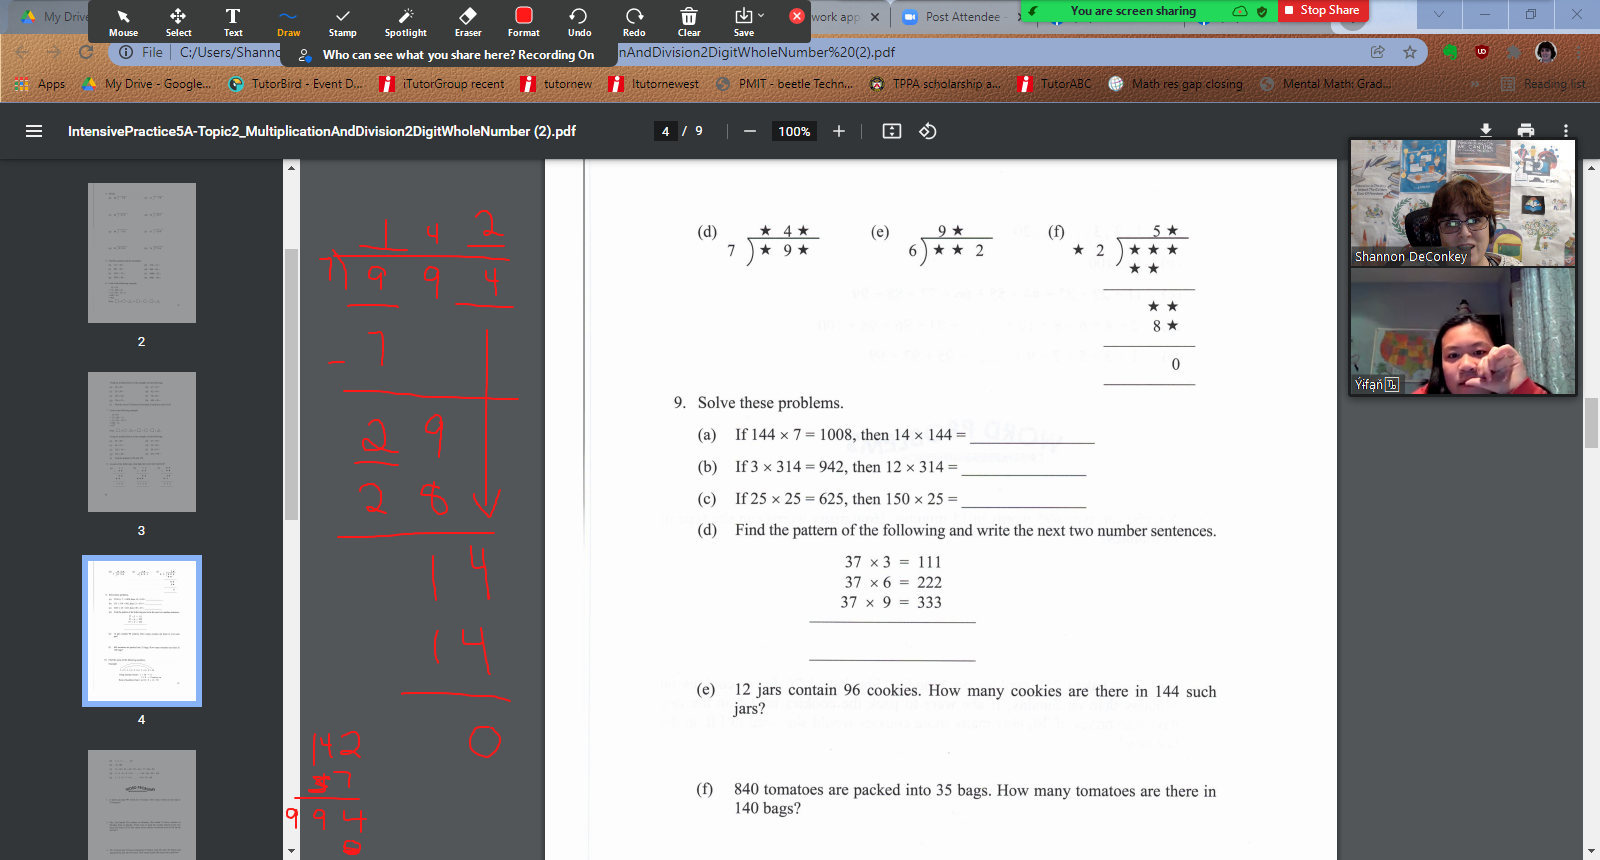Redo the annotation
This screenshot has width=1600, height=860.
click(x=634, y=22)
